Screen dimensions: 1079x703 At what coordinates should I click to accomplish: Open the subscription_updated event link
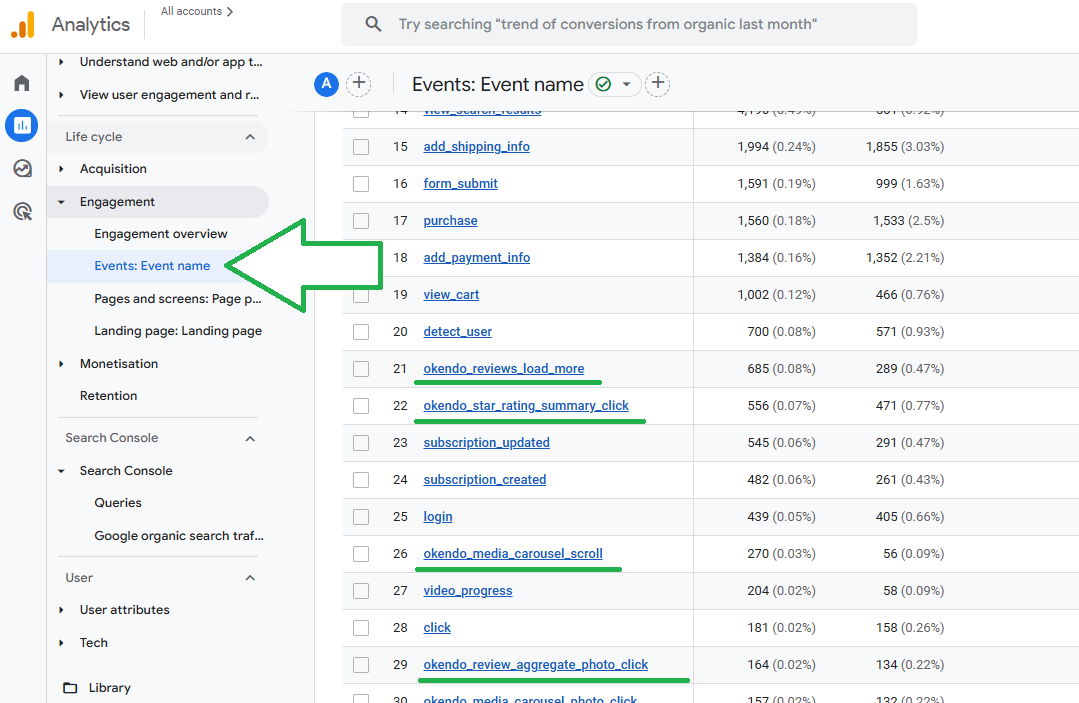pyautogui.click(x=487, y=443)
